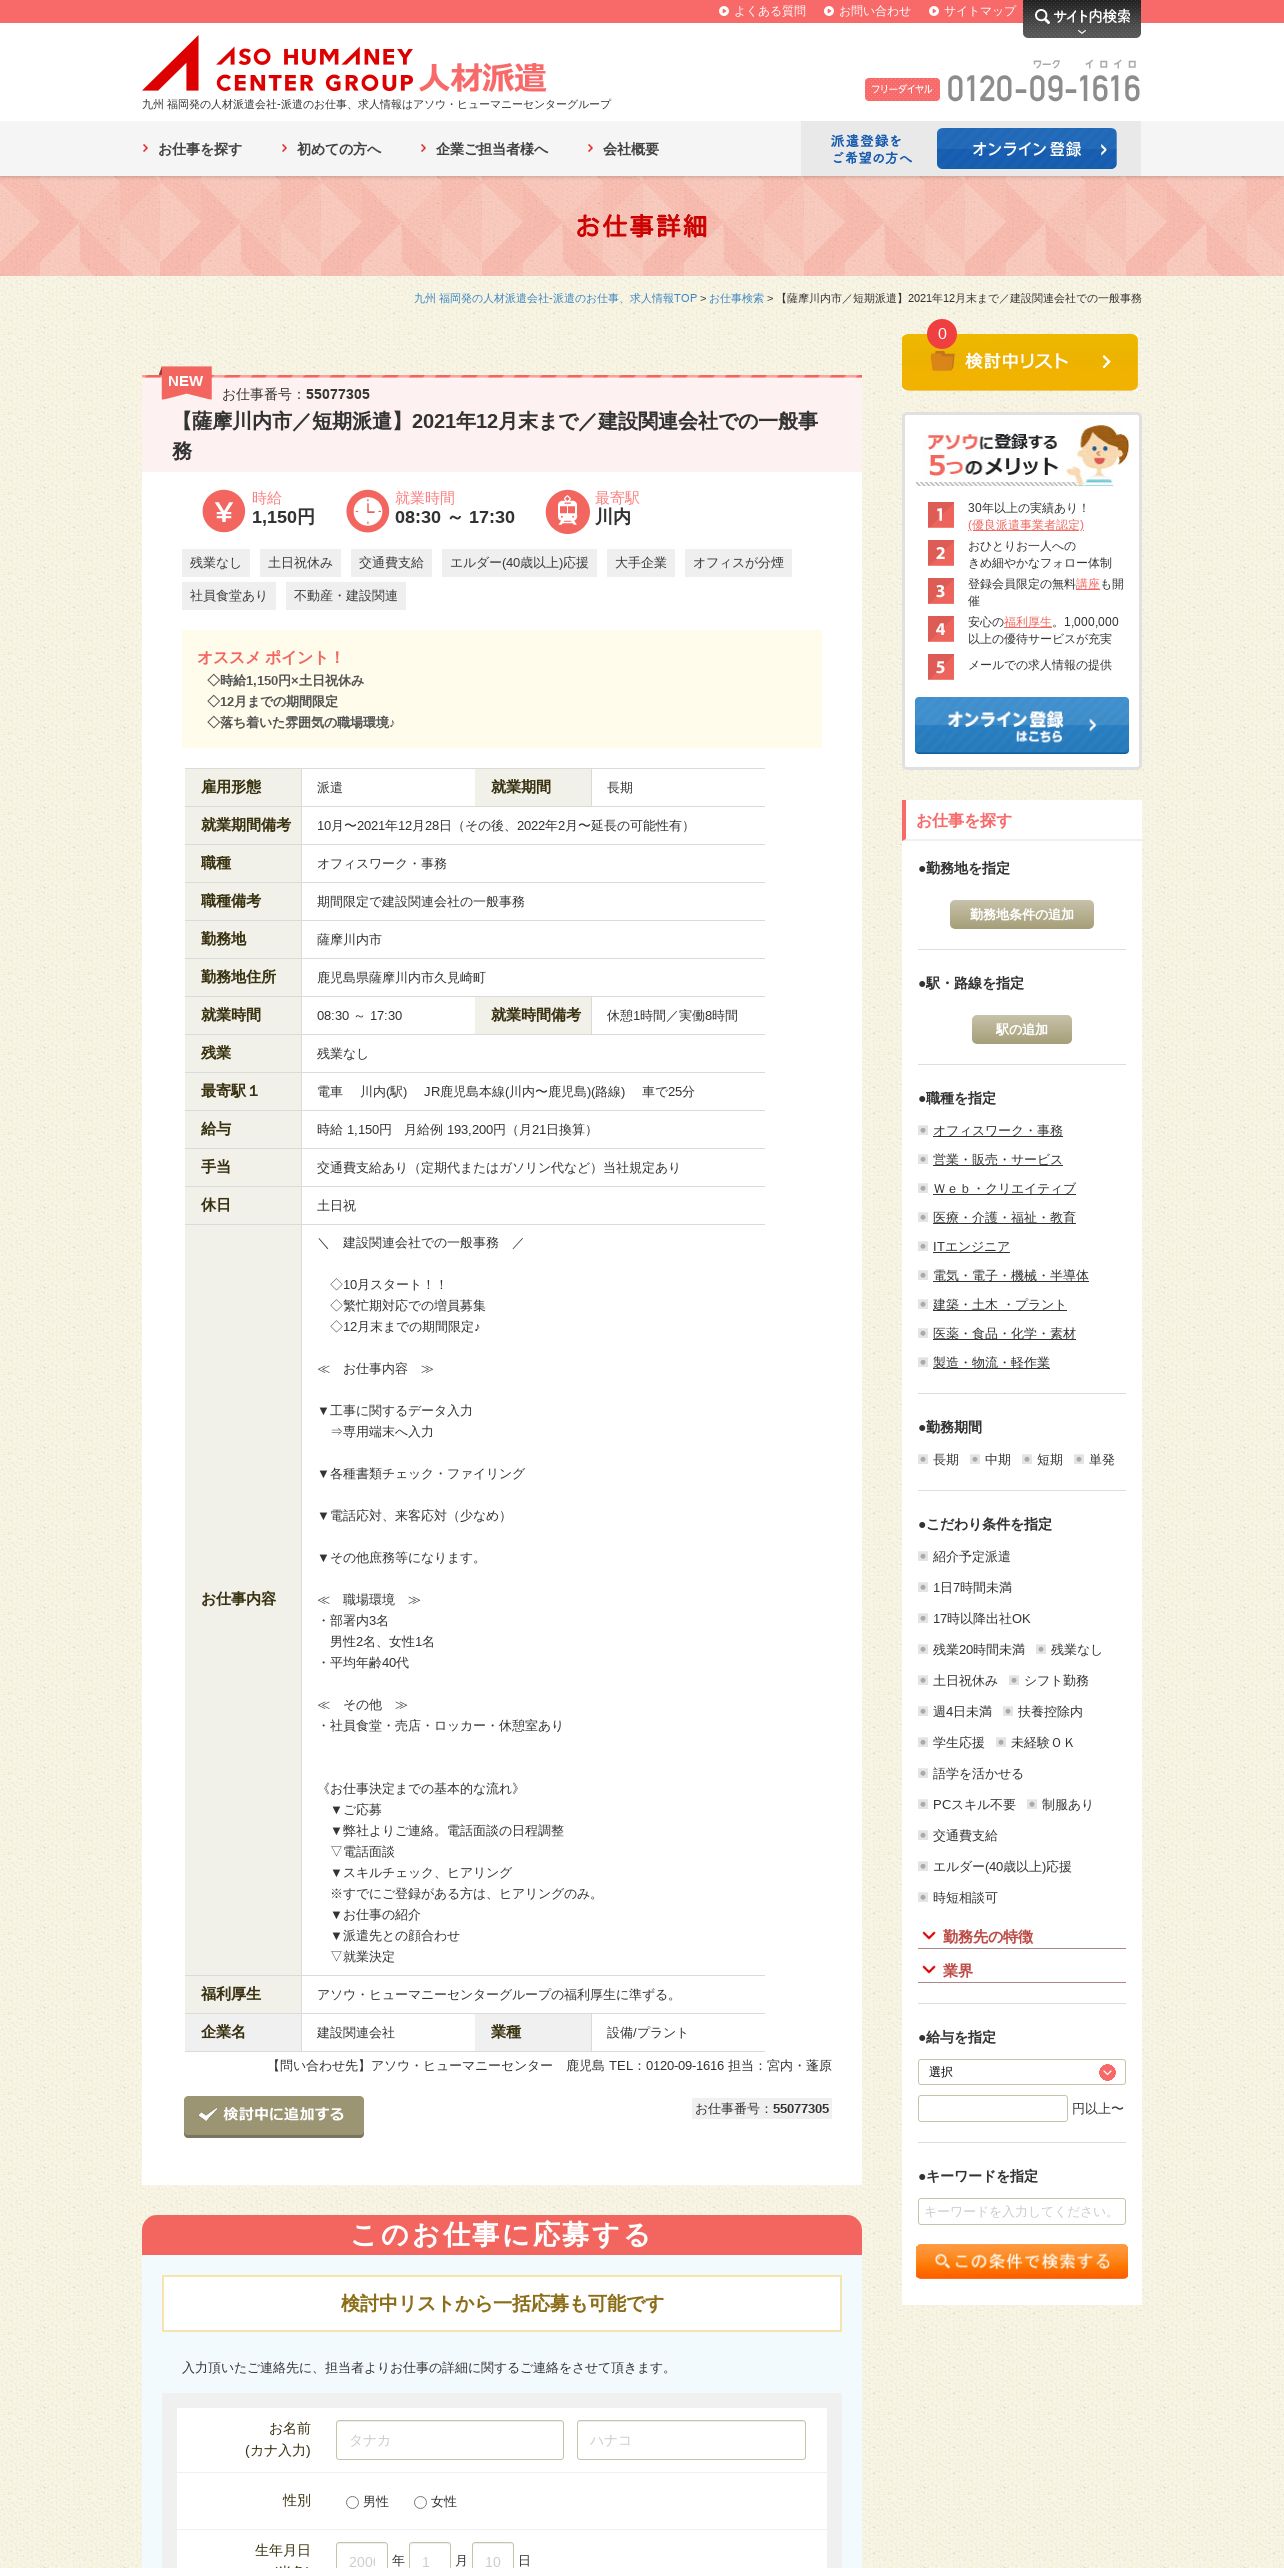Screen dimensions: 1284x2568
Task: Expand 業界 section
Action: 1022,1971
